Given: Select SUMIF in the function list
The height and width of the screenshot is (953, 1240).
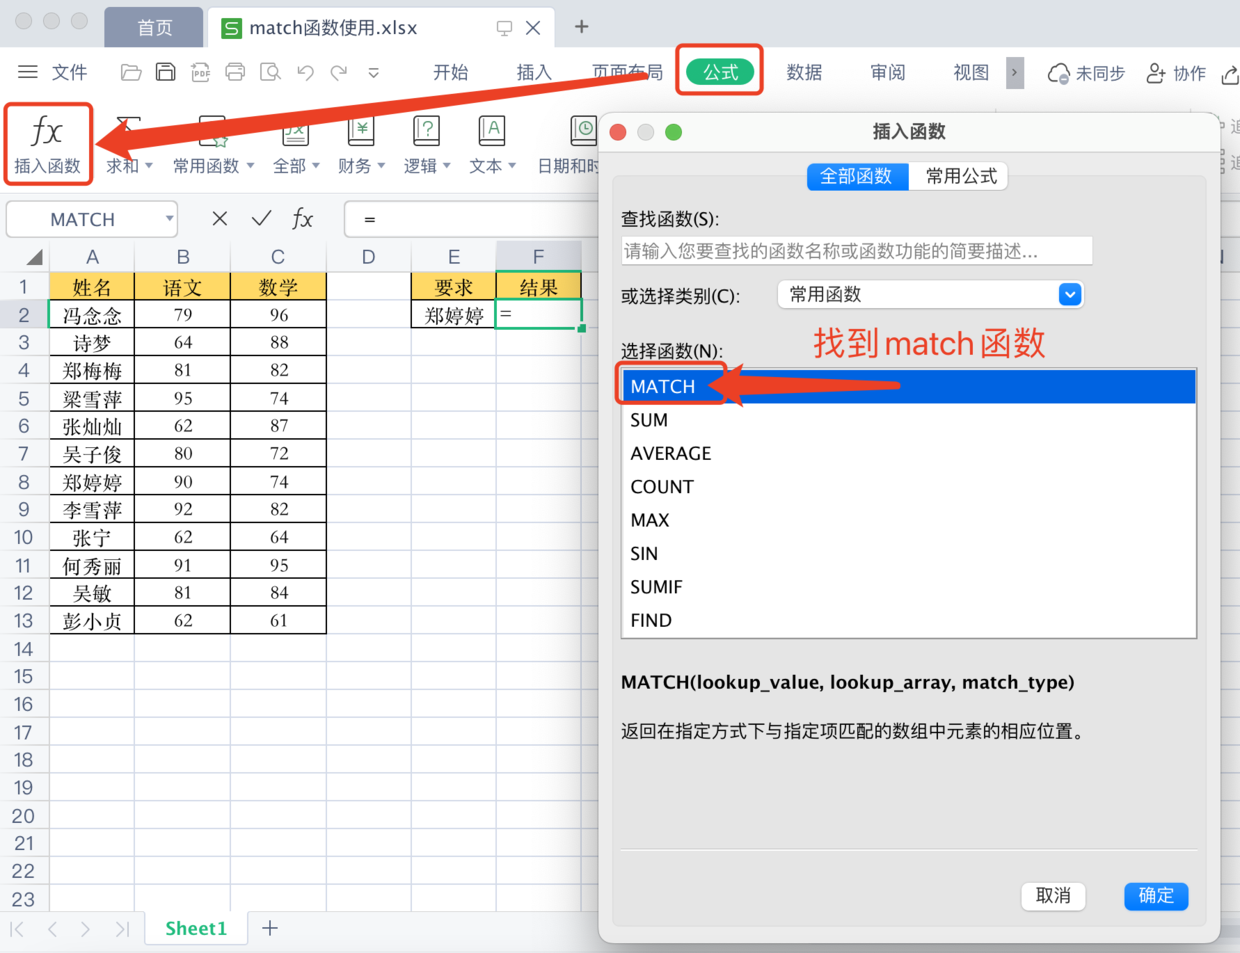Looking at the screenshot, I should coord(909,586).
